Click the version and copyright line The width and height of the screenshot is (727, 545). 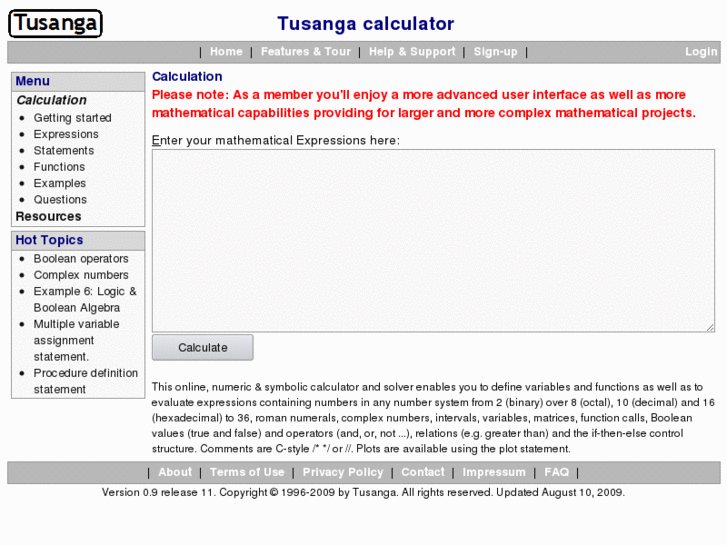(364, 492)
